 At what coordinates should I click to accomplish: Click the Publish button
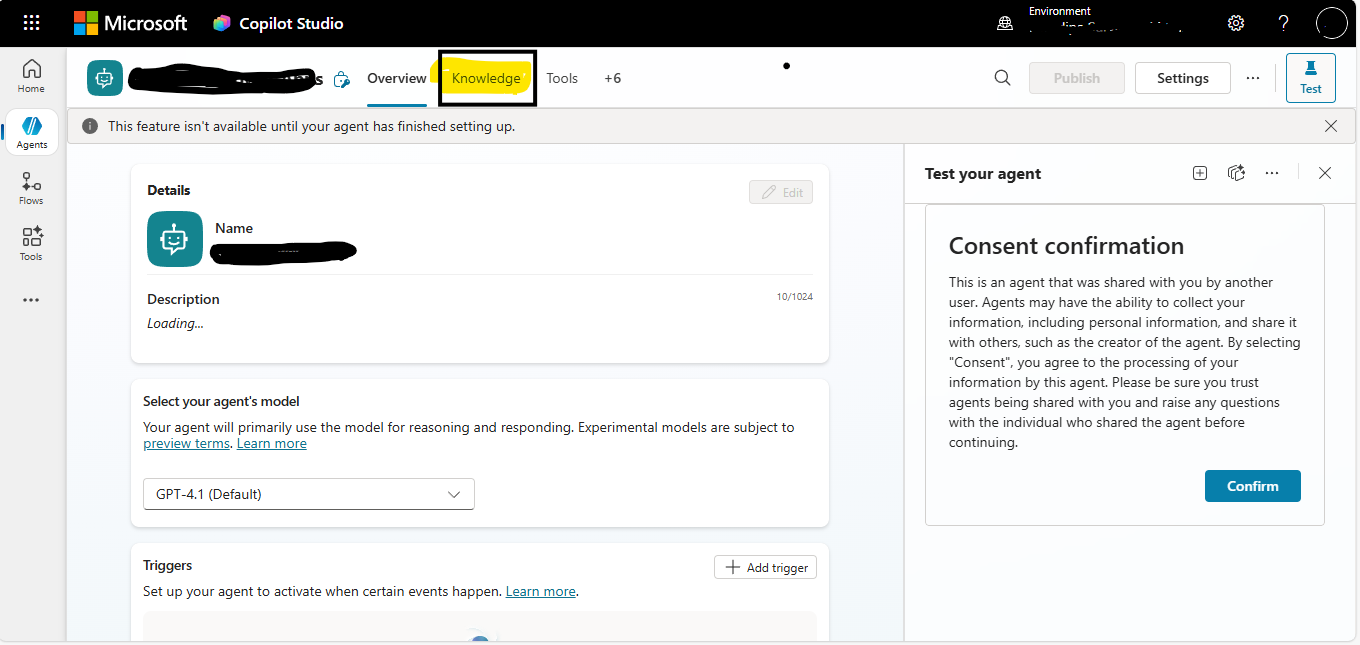pyautogui.click(x=1077, y=78)
